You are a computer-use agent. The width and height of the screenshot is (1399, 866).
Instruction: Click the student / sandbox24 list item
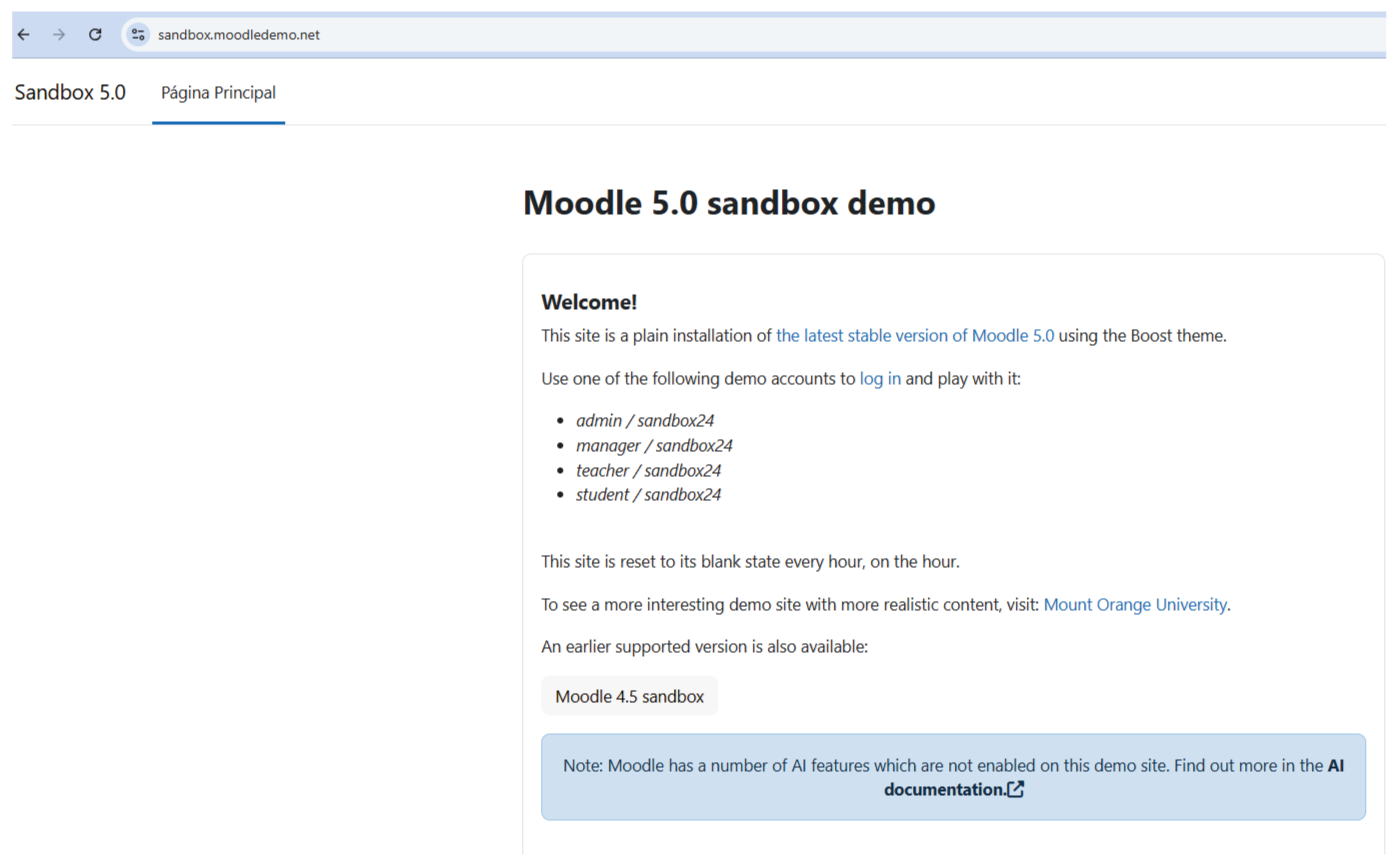pos(648,495)
